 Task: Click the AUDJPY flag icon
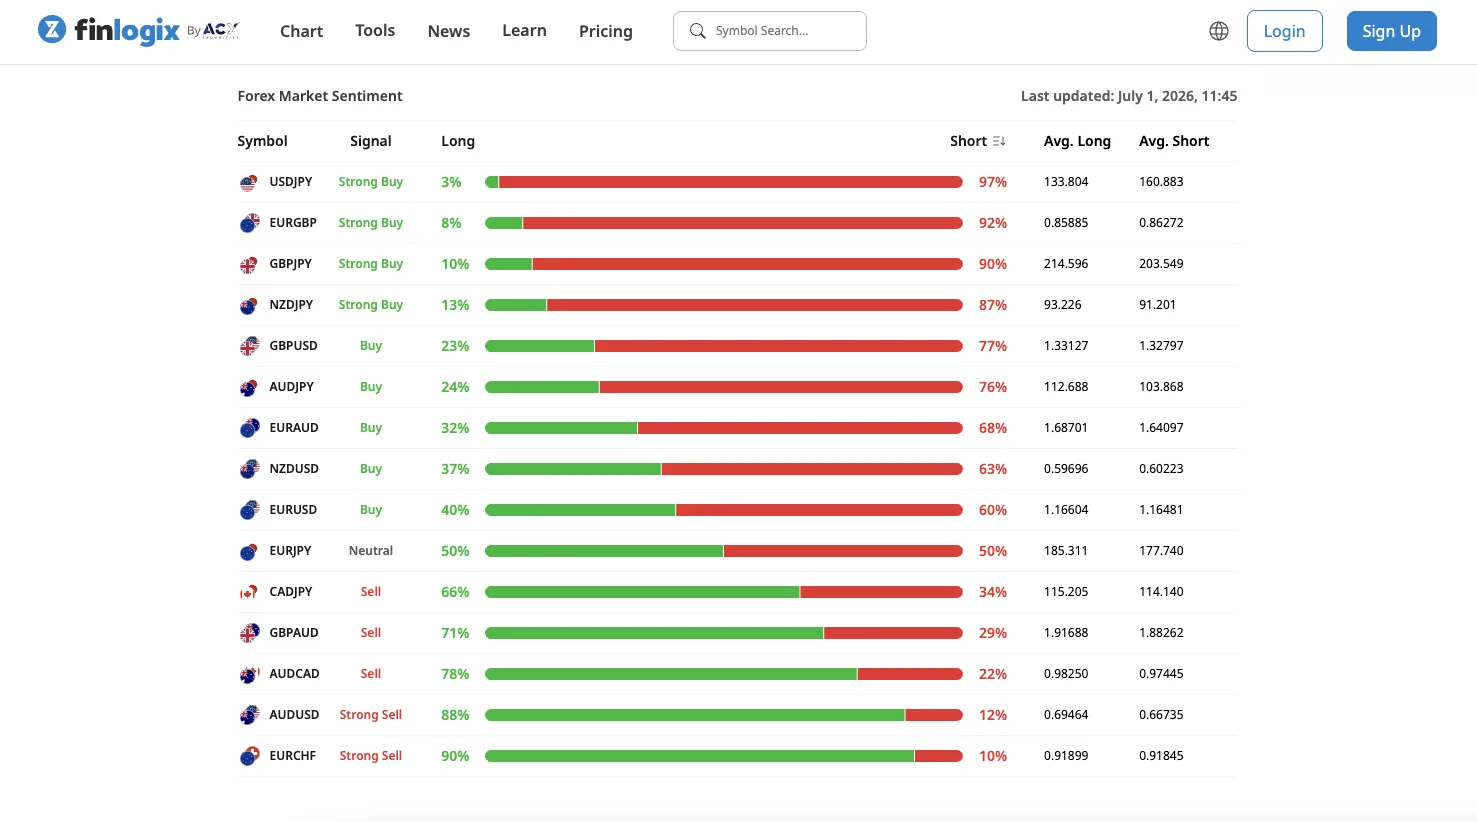(249, 388)
